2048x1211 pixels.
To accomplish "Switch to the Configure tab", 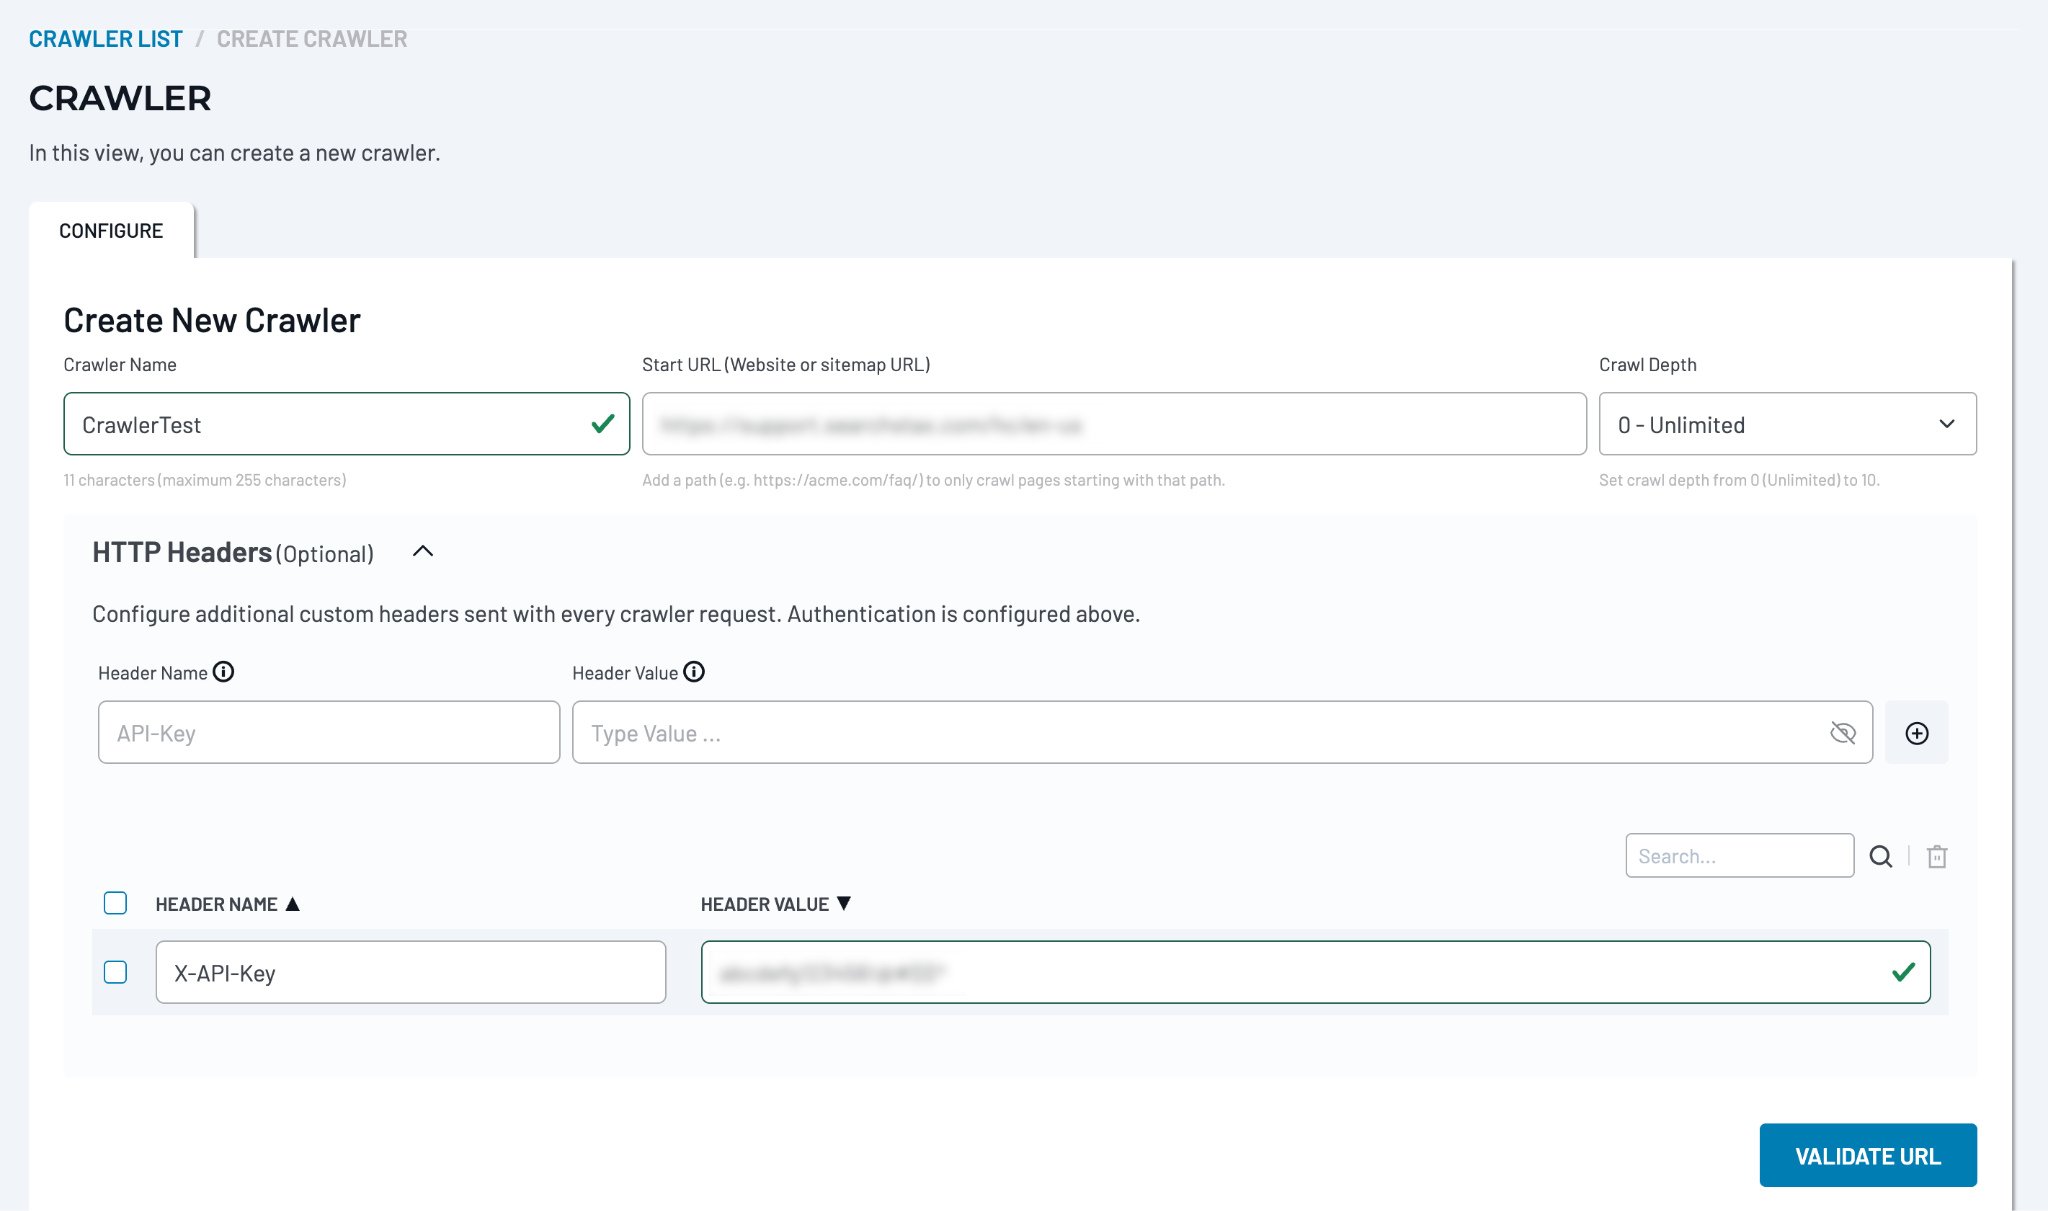I will pyautogui.click(x=111, y=231).
